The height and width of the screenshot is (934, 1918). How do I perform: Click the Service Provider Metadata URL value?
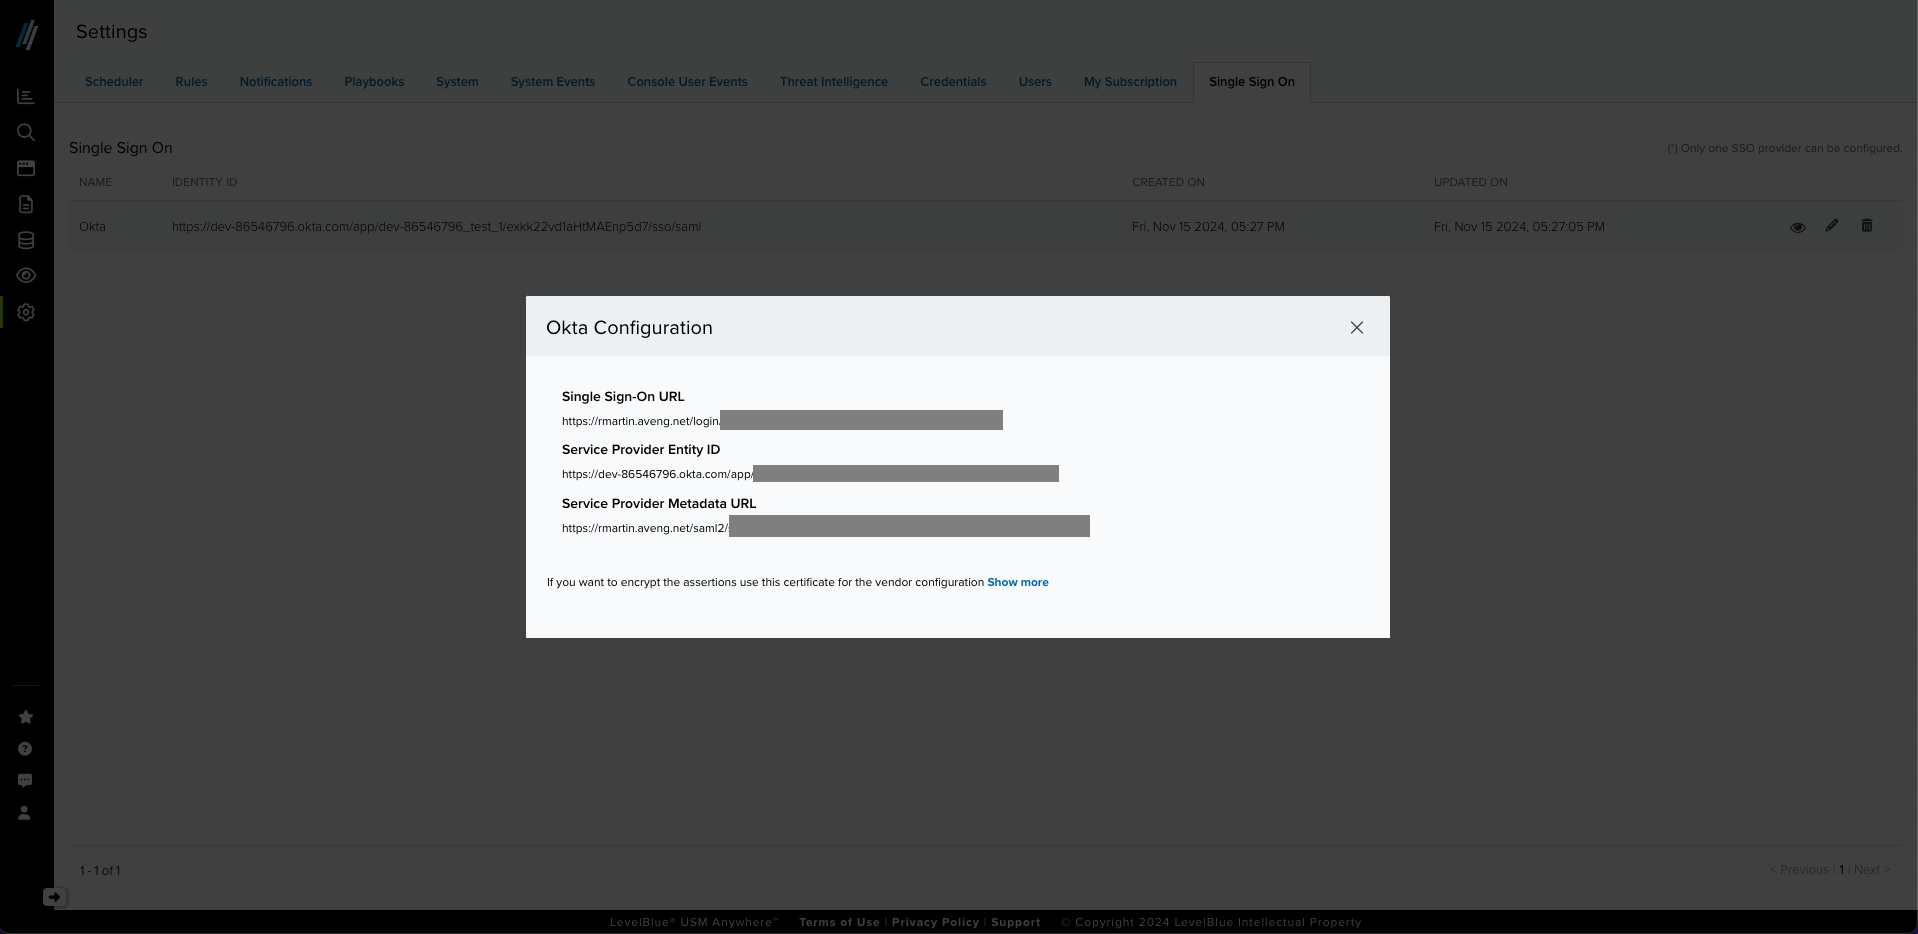[826, 527]
